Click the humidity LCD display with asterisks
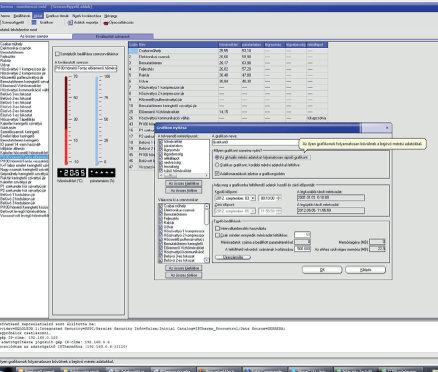This screenshot has height=372, width=438. pyautogui.click(x=102, y=173)
